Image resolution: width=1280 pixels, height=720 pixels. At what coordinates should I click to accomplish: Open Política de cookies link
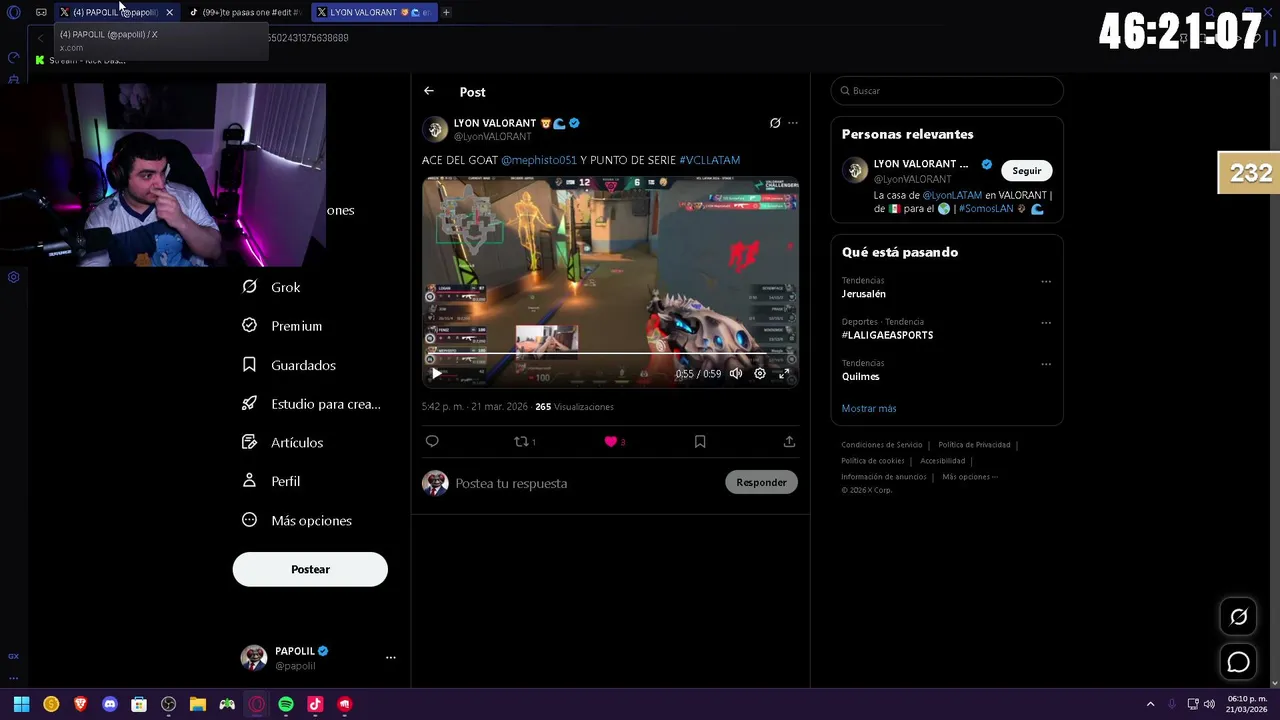(873, 461)
